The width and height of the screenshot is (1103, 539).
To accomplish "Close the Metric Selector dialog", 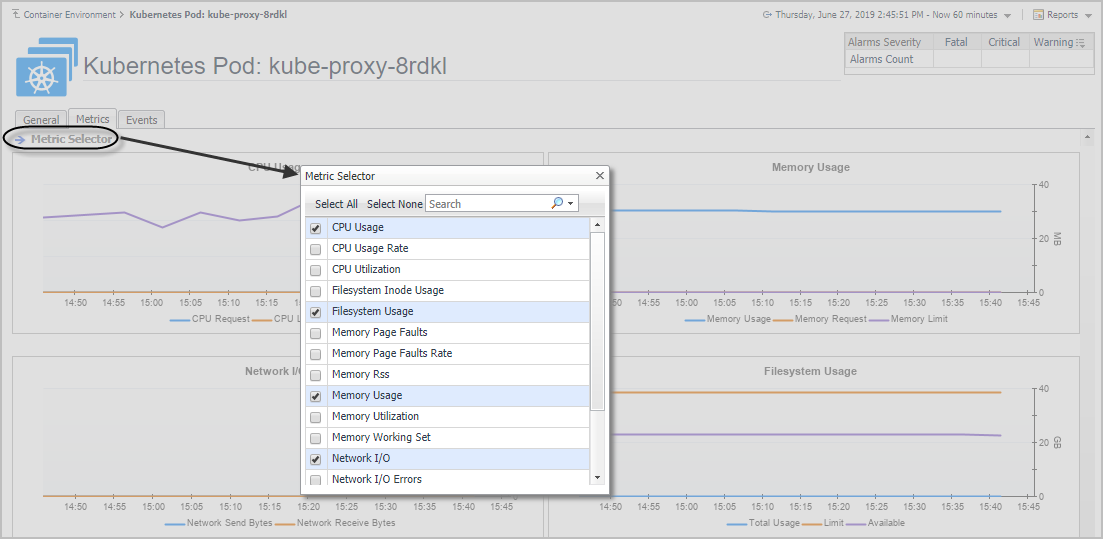I will [600, 176].
